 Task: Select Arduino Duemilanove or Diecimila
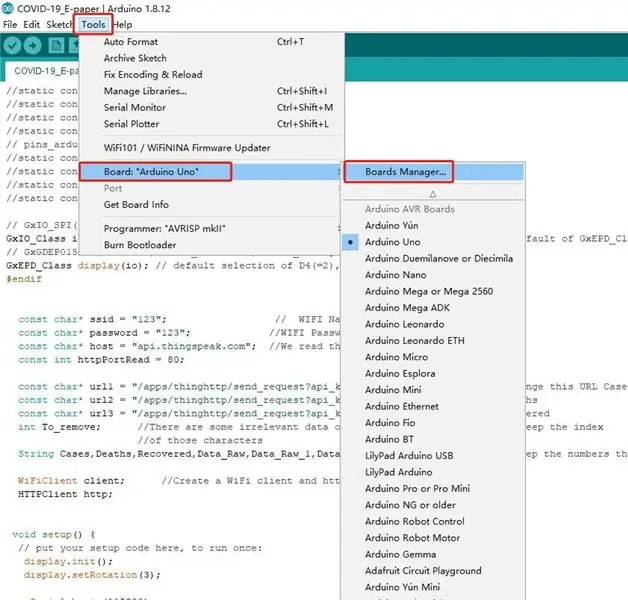point(433,258)
